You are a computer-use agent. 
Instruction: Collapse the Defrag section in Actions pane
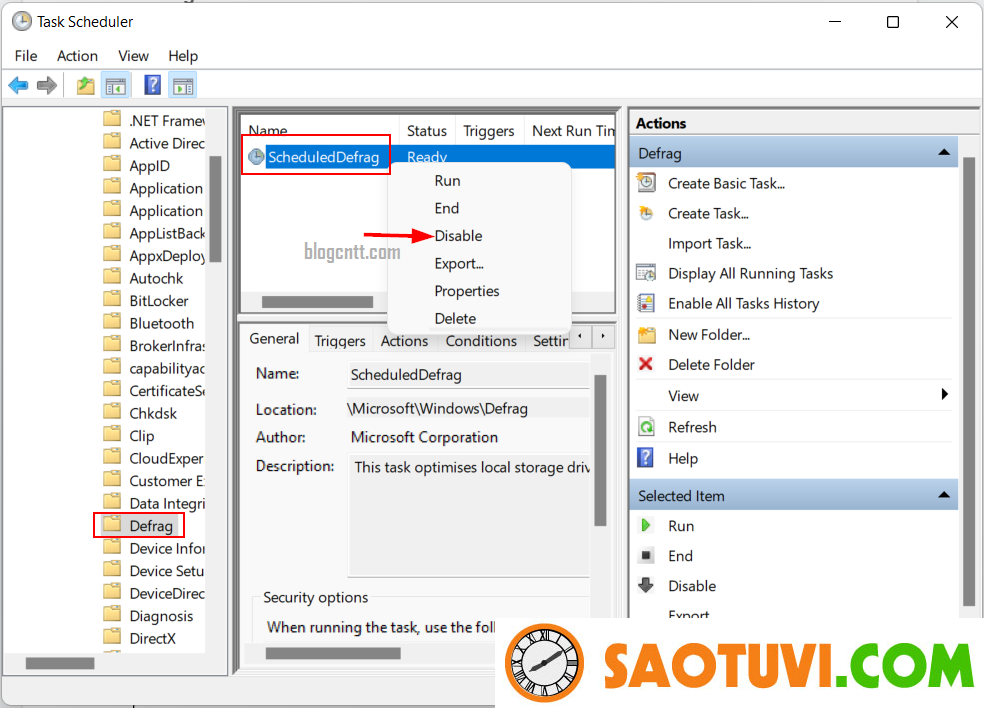click(x=943, y=153)
